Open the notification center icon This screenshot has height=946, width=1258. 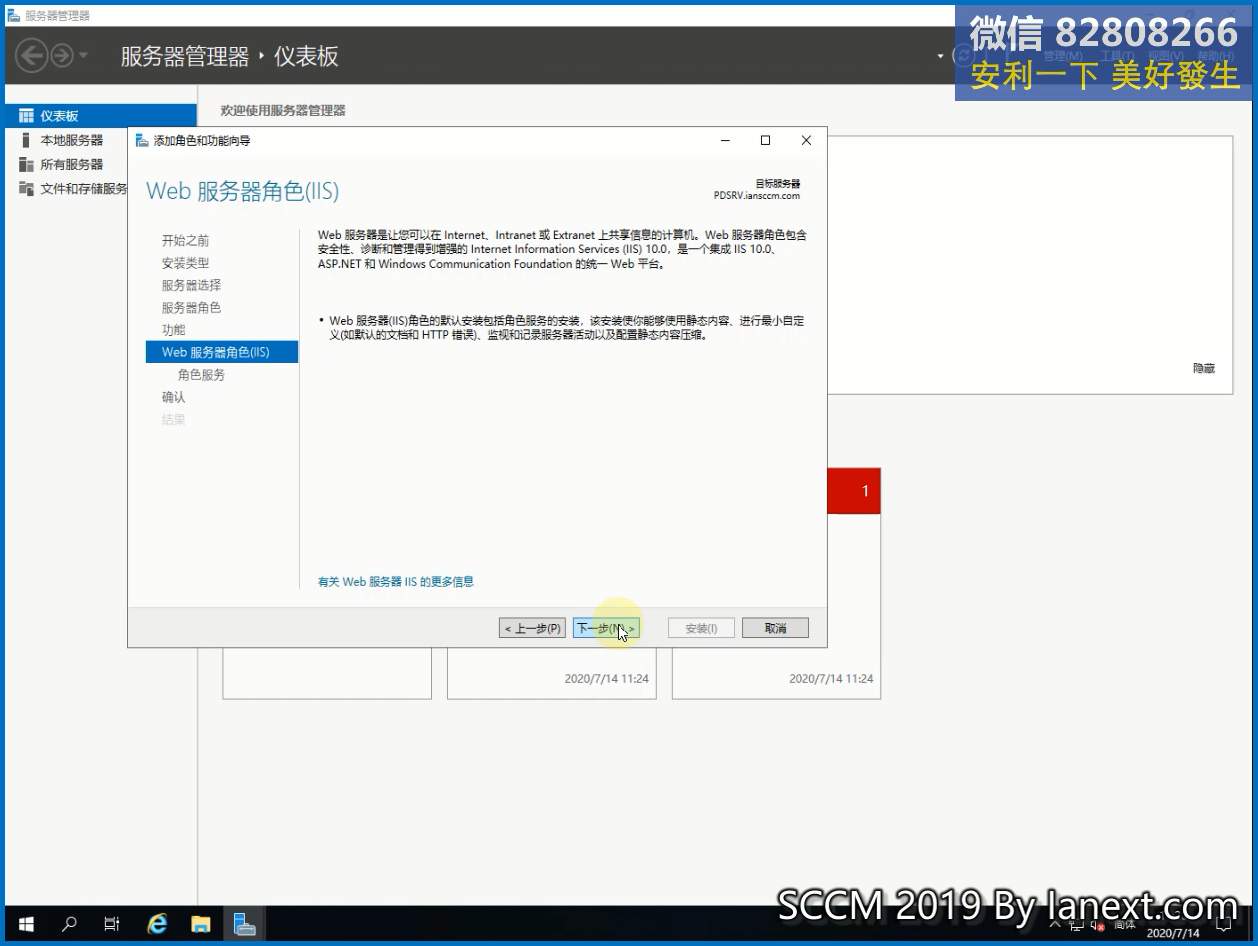click(1222, 925)
